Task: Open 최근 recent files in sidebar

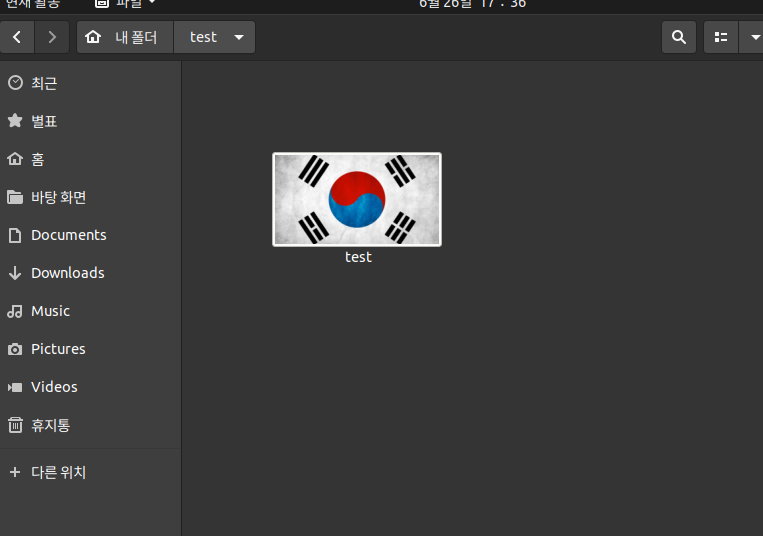Action: pos(91,83)
